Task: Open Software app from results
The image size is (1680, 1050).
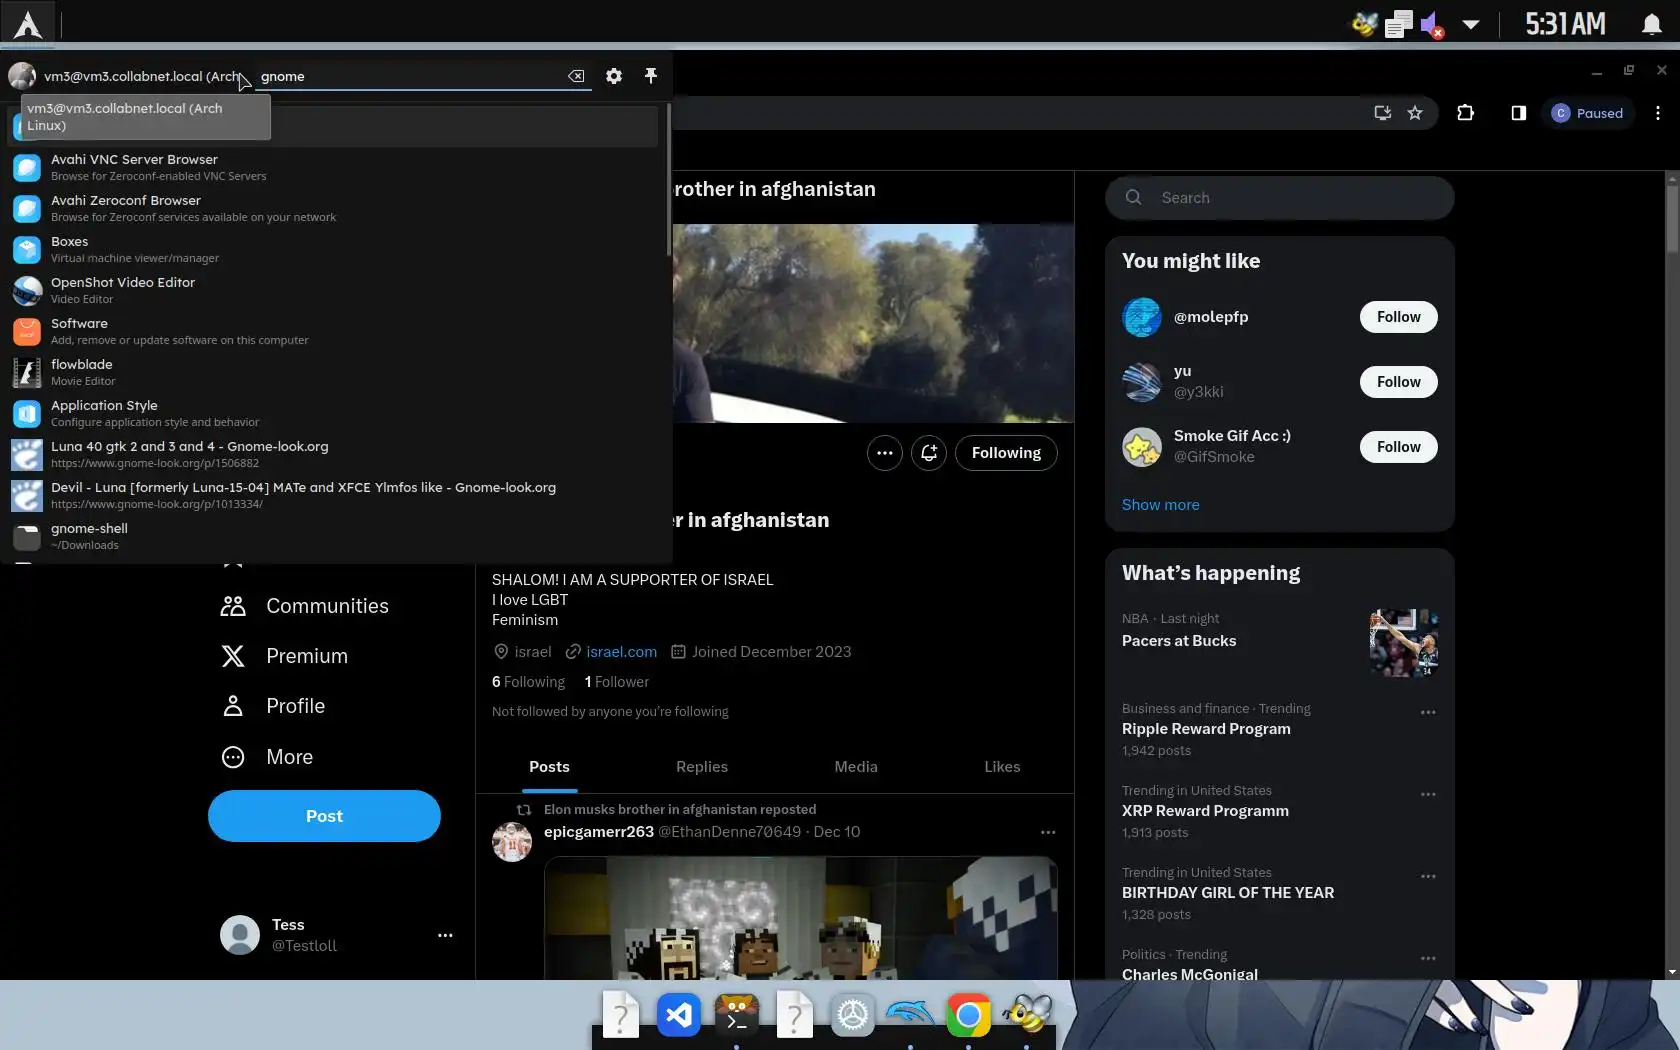Action: point(335,331)
